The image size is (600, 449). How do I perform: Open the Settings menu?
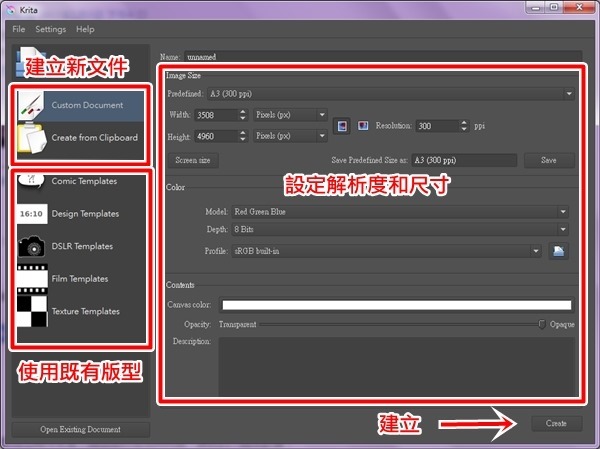pyautogui.click(x=50, y=30)
